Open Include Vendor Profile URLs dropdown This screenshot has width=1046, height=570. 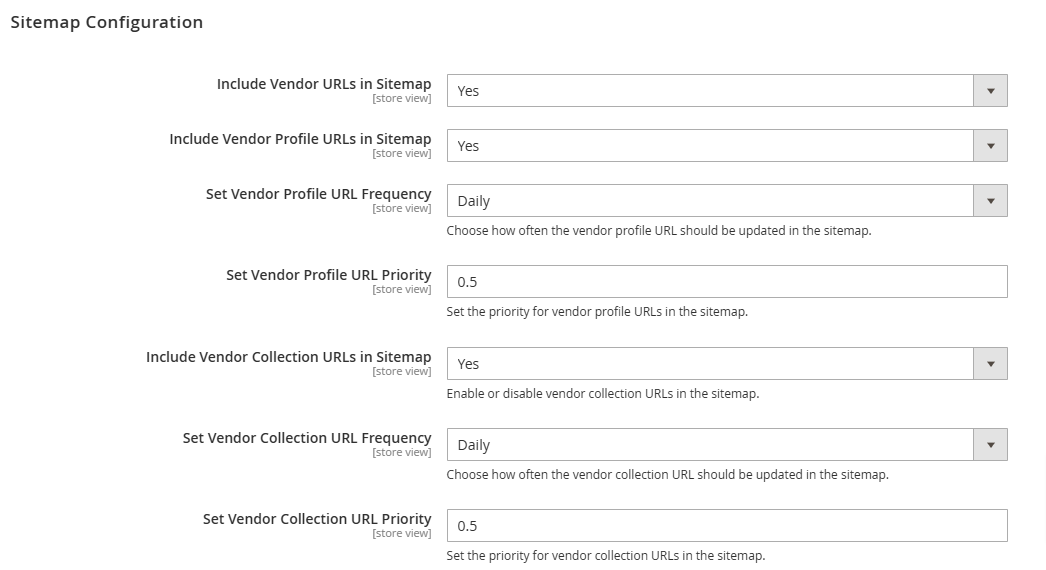click(726, 146)
